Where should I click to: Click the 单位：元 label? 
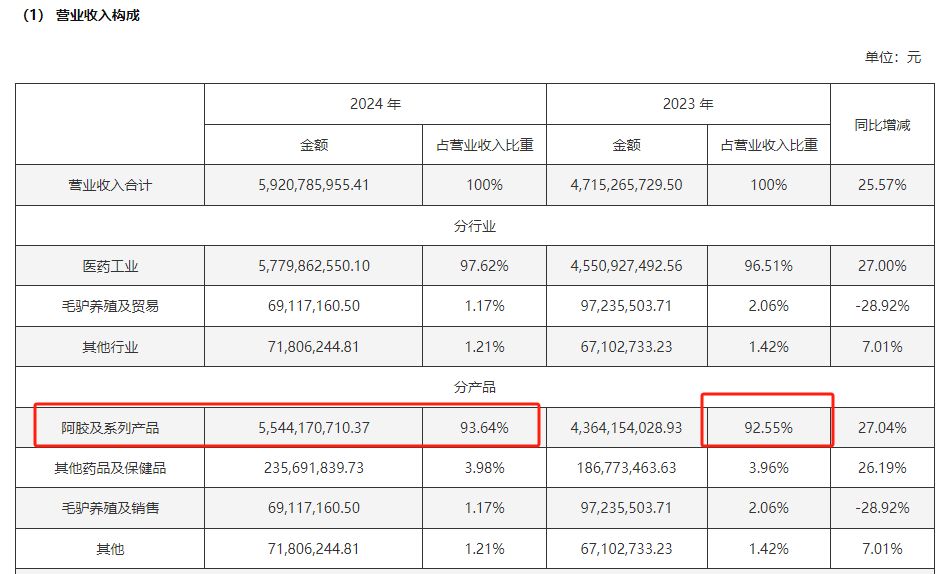[892, 57]
